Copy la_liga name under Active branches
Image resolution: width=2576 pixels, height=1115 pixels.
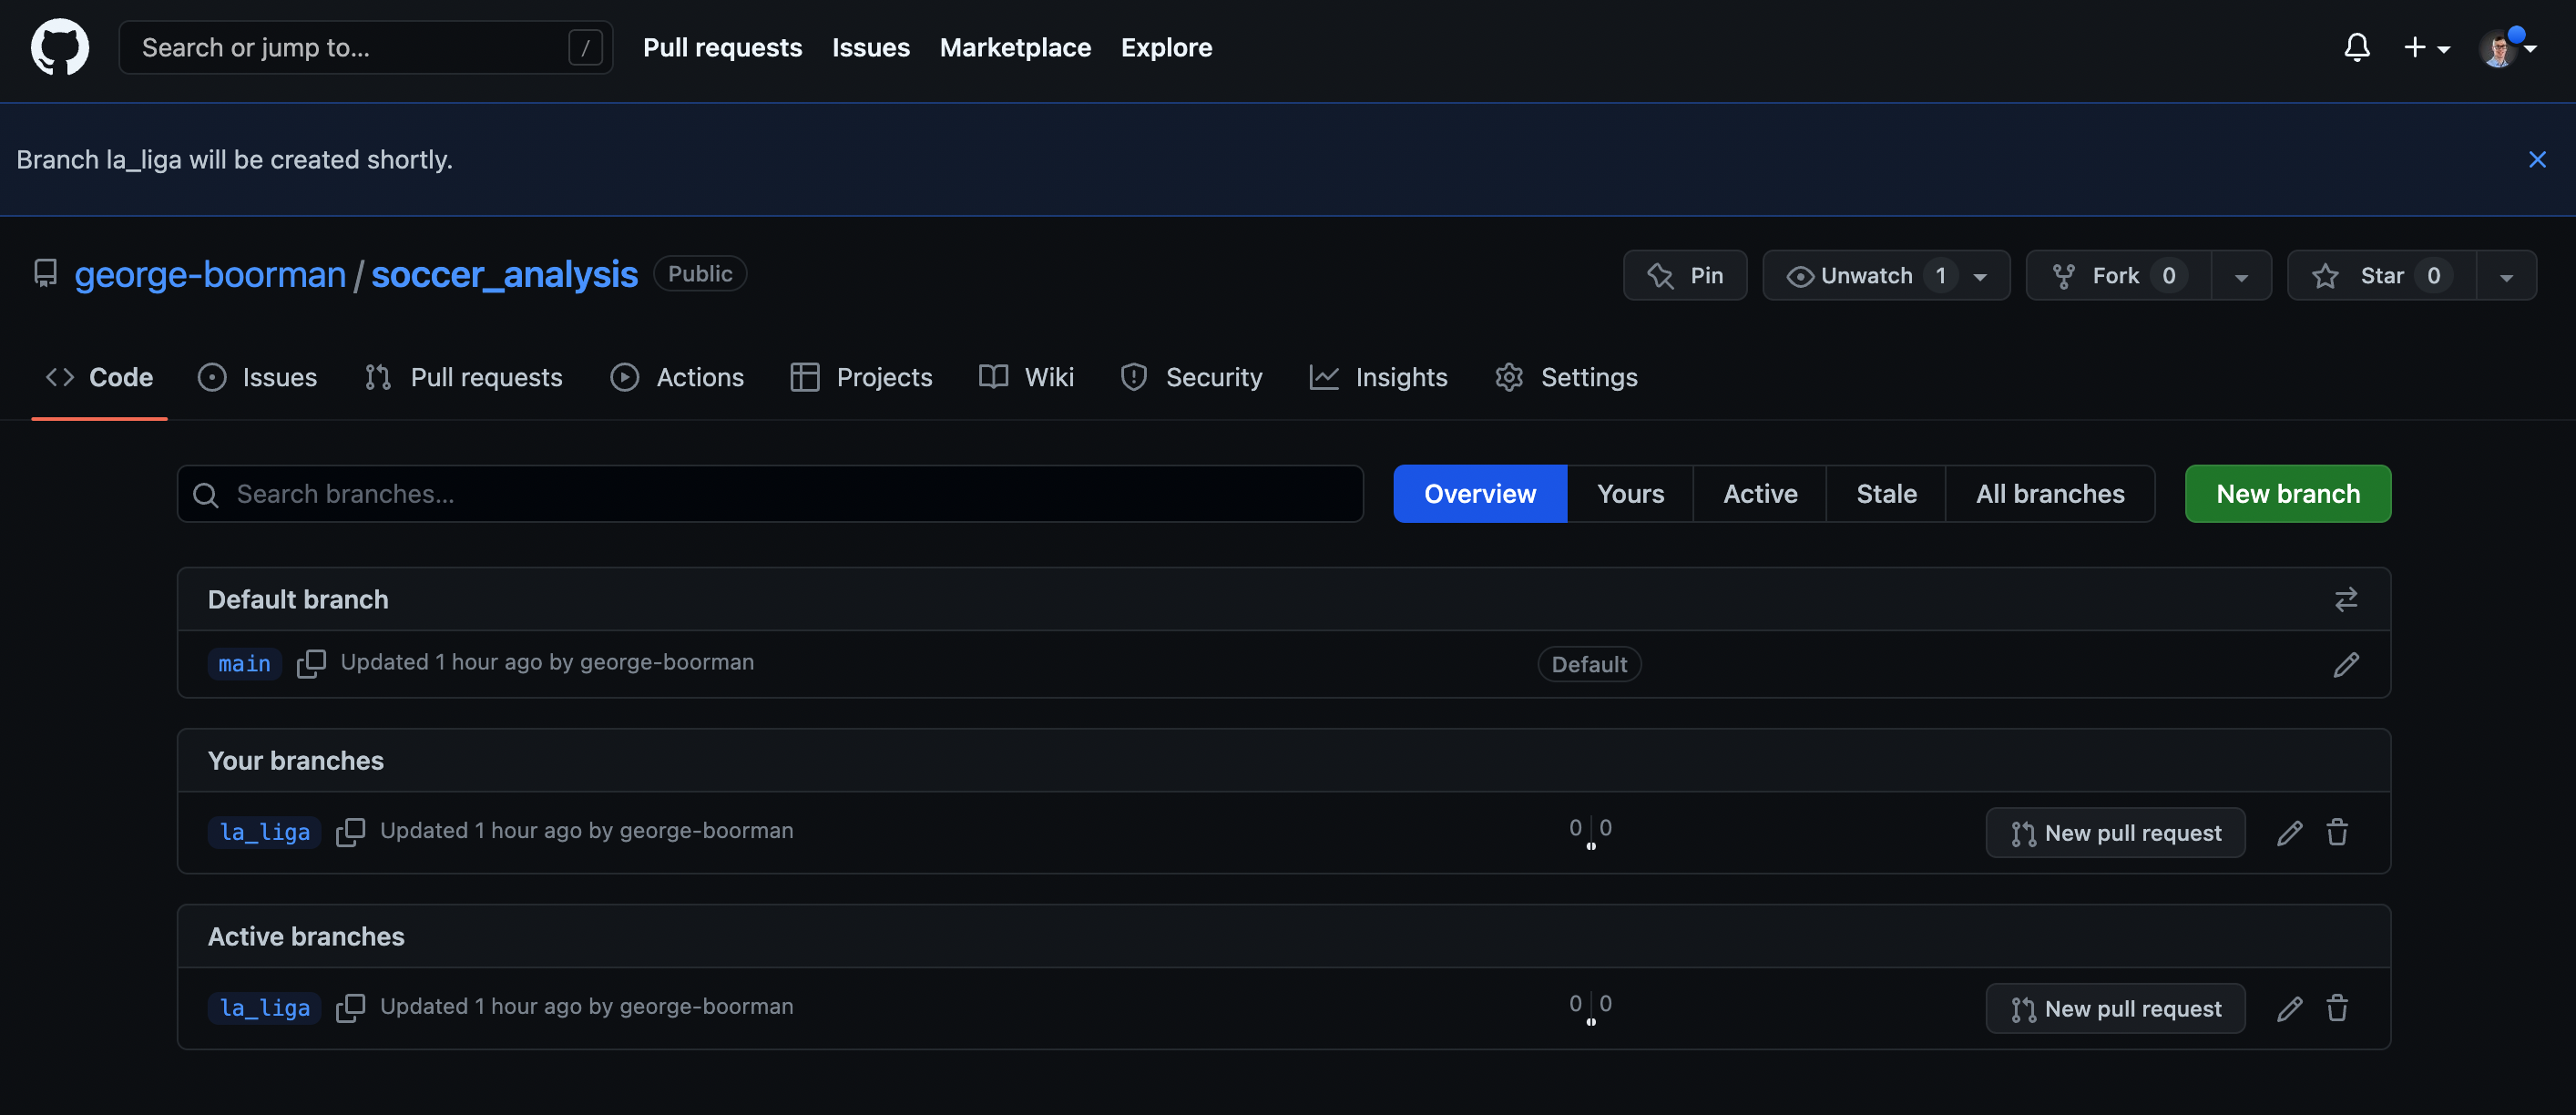click(350, 1007)
